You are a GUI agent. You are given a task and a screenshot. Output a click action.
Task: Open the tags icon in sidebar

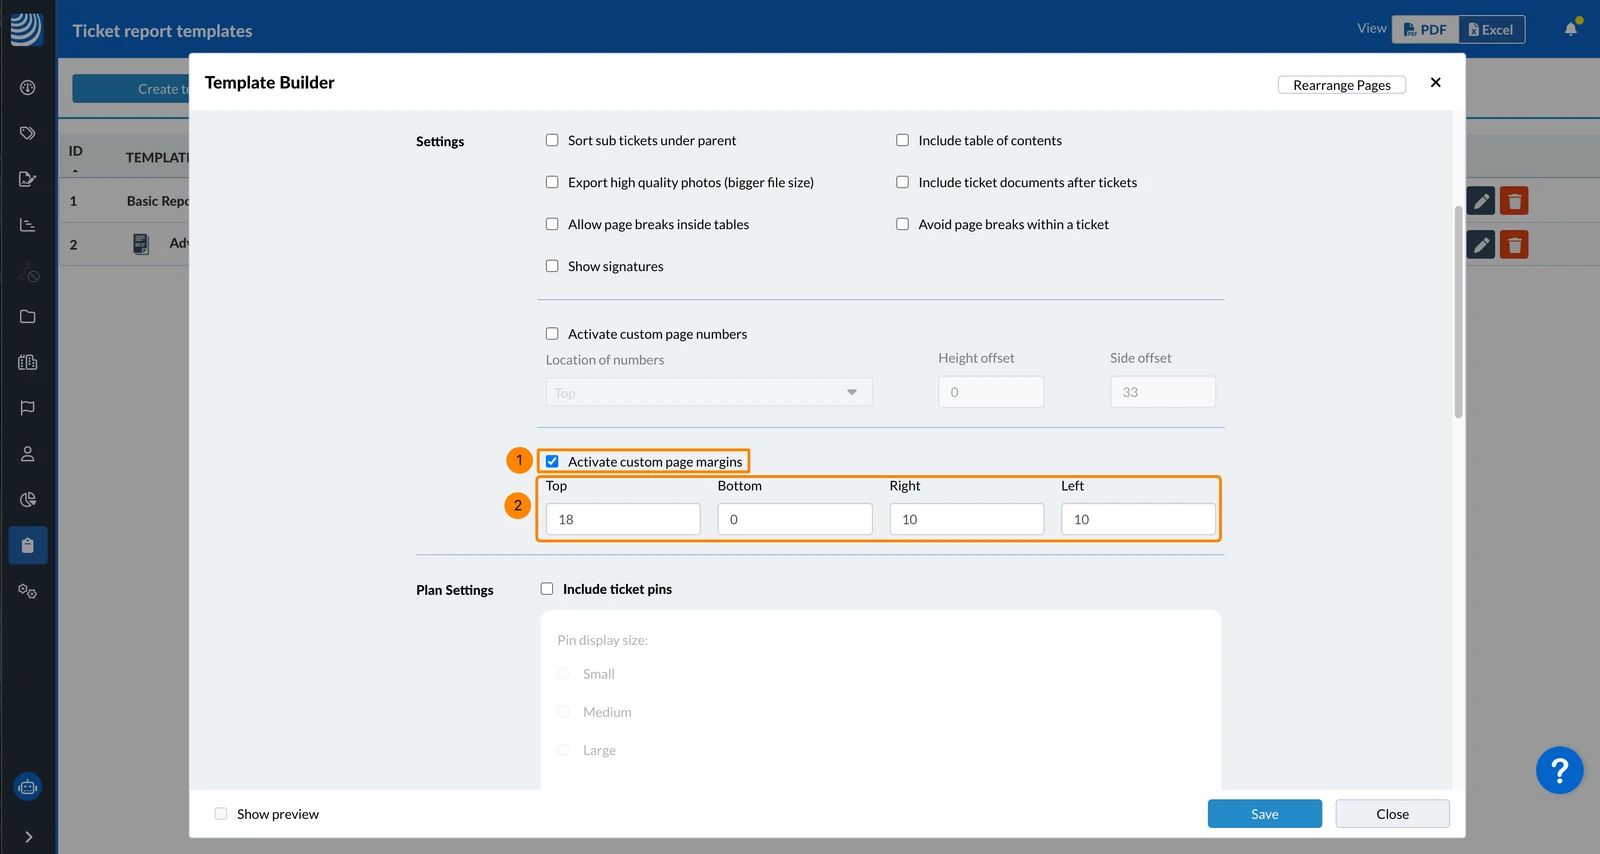pos(28,133)
